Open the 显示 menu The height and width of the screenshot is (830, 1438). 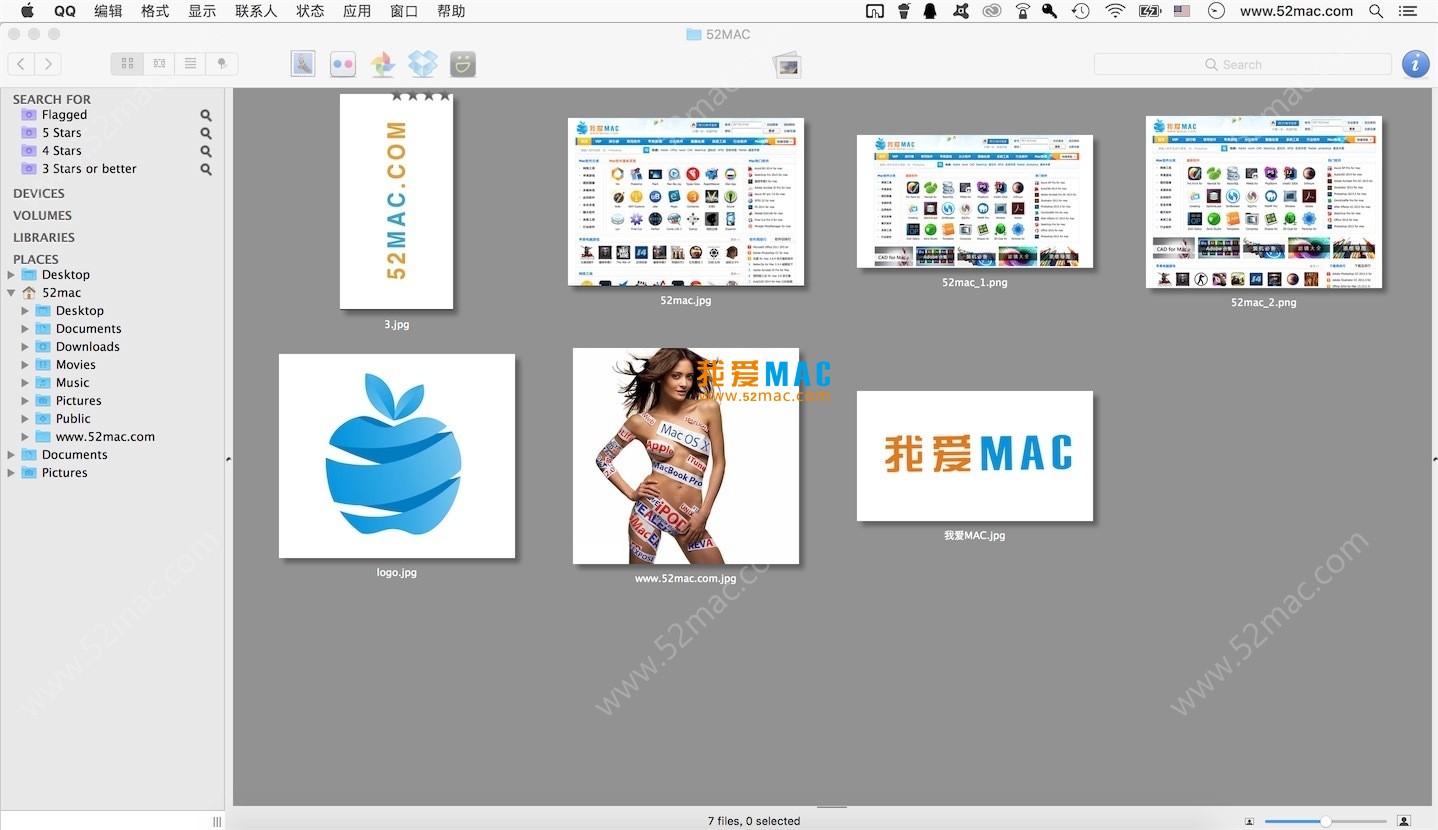click(x=202, y=11)
